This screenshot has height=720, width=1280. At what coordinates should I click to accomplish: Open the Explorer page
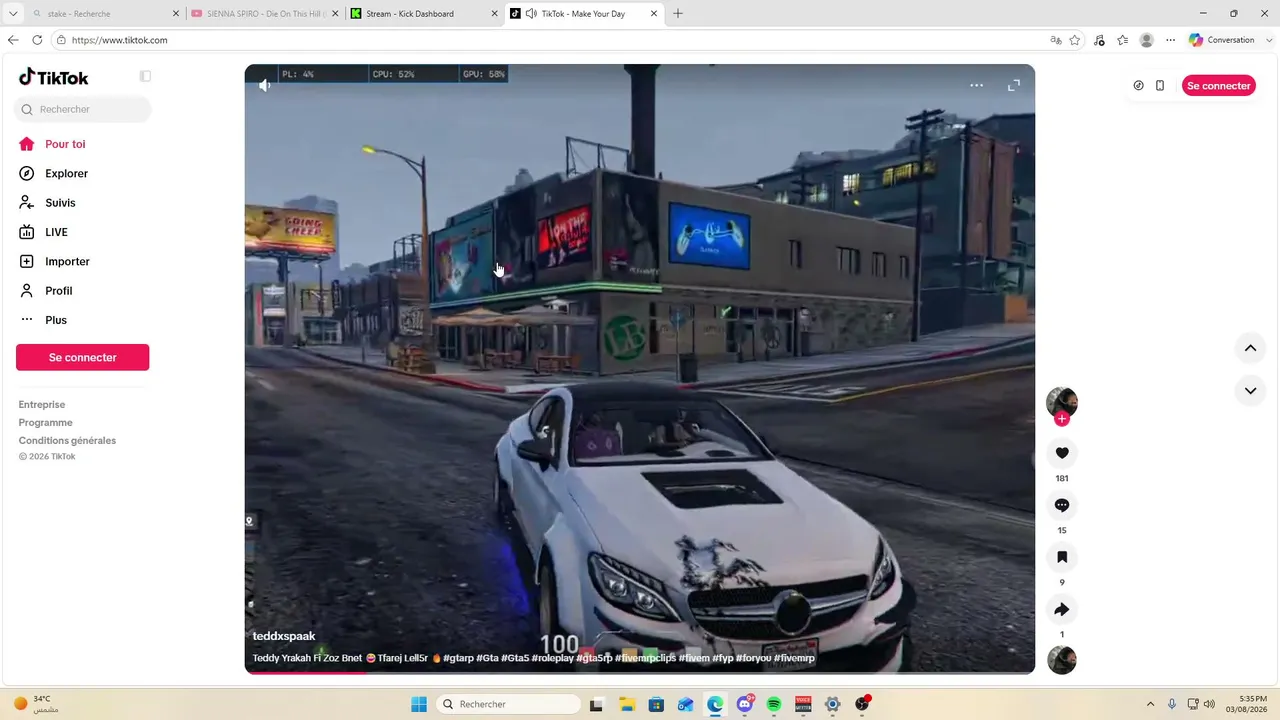click(x=66, y=173)
